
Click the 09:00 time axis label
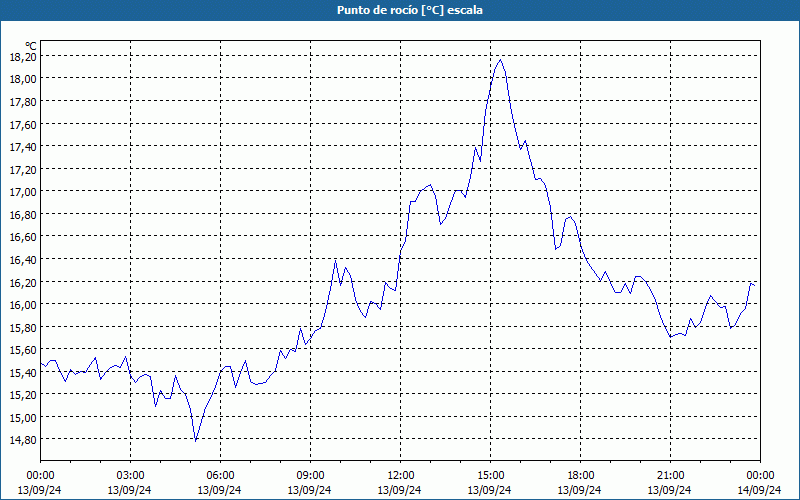point(310,476)
